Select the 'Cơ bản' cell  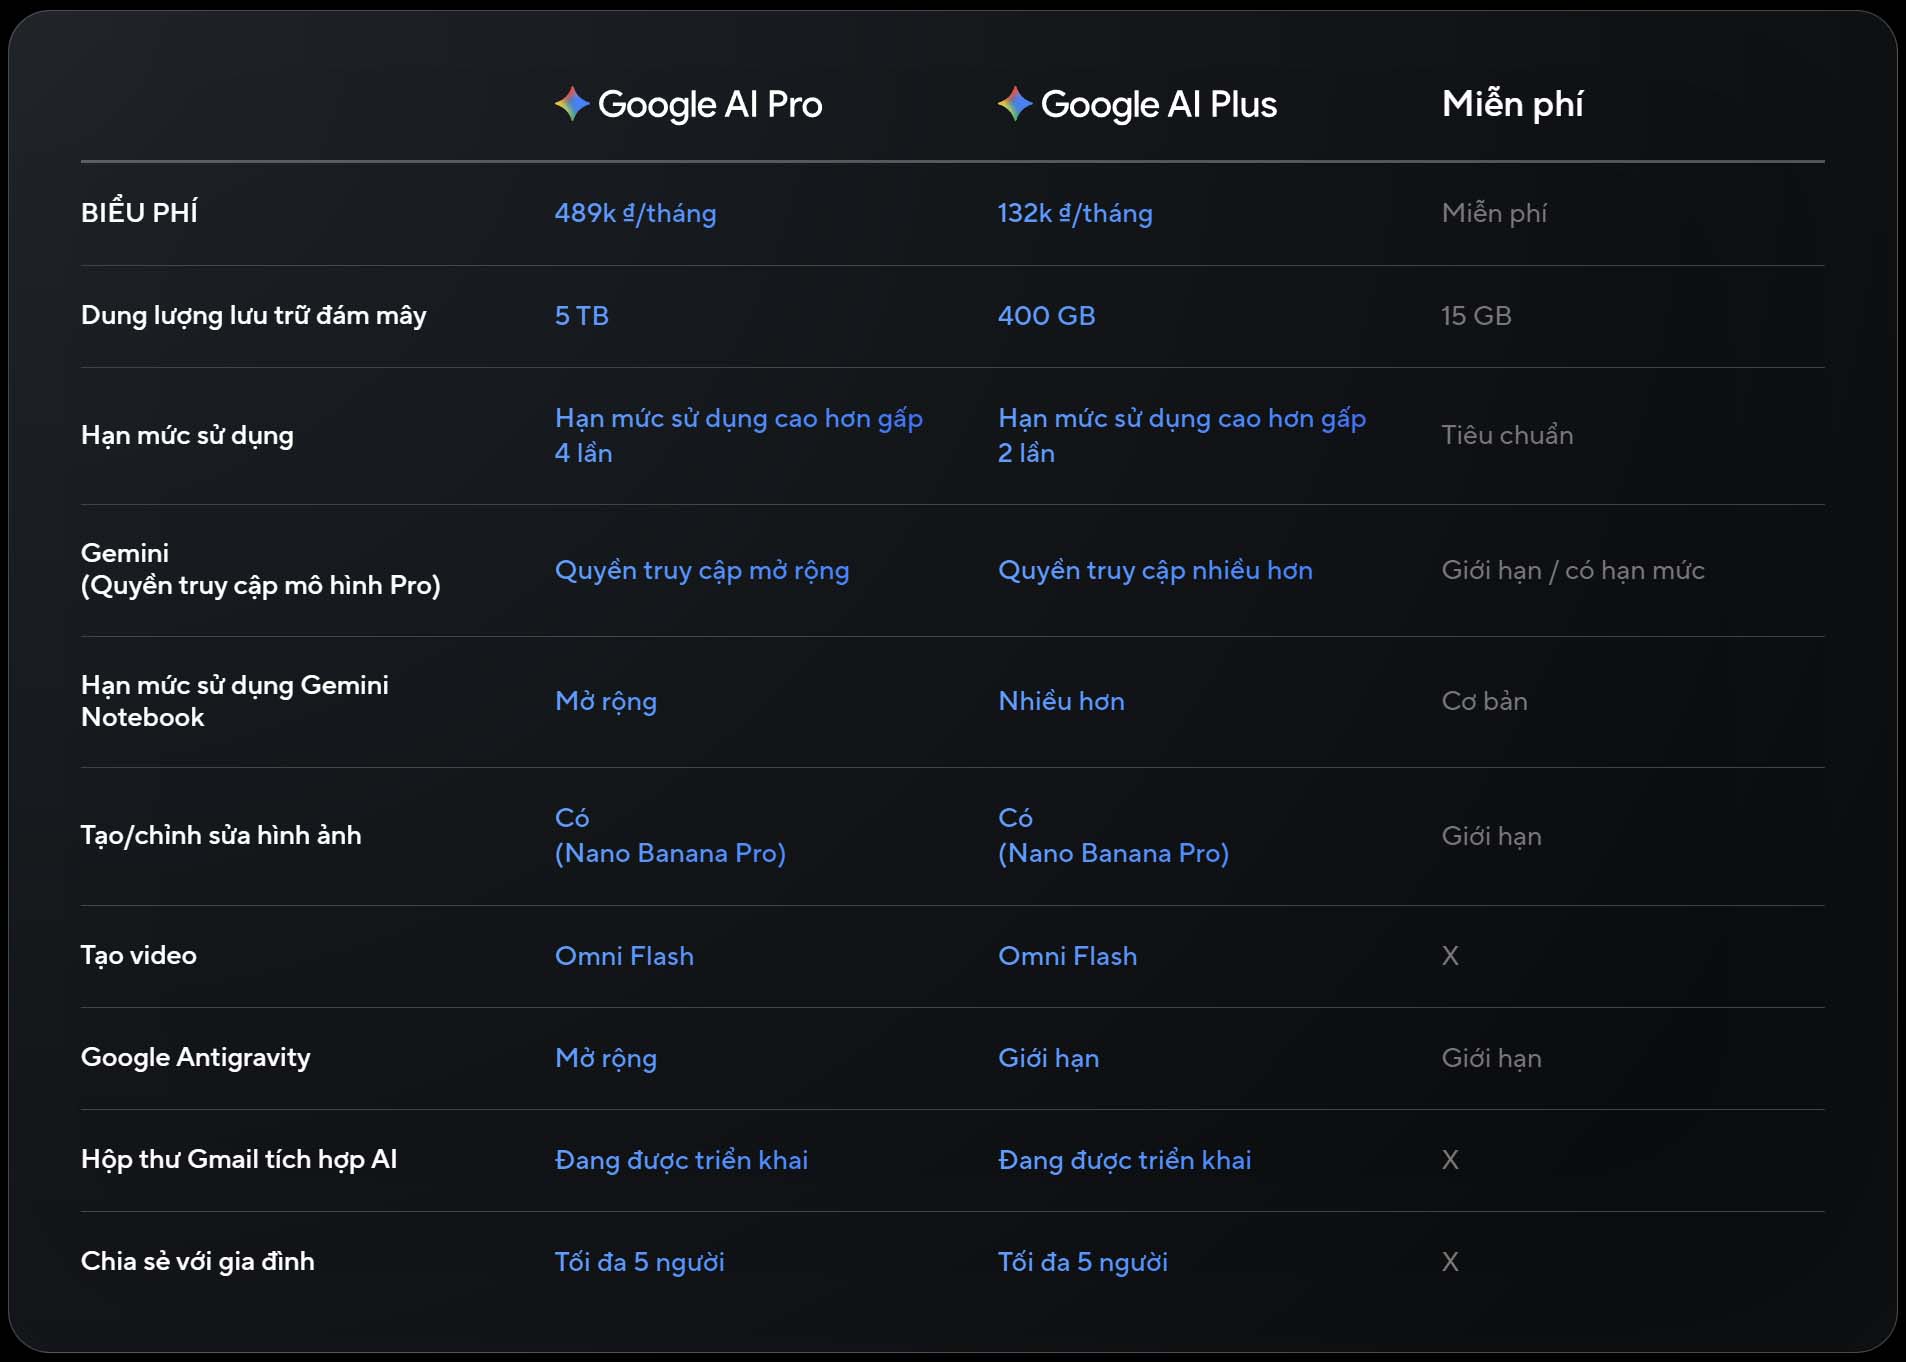[1484, 701]
